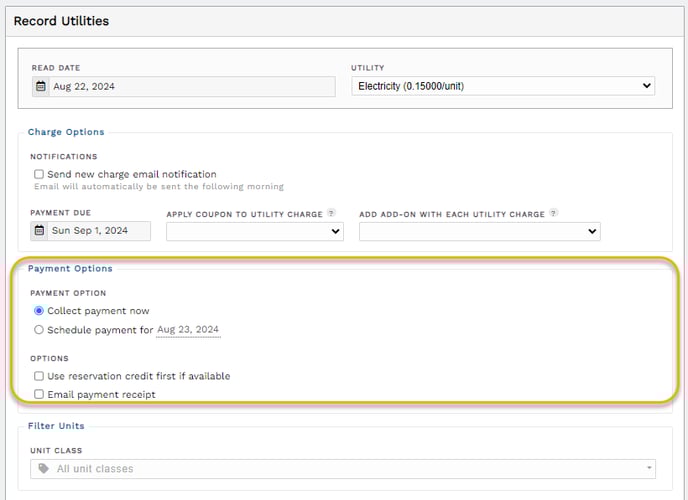The width and height of the screenshot is (688, 500).
Task: Click the help icon beside Add-on label
Action: tap(554, 213)
